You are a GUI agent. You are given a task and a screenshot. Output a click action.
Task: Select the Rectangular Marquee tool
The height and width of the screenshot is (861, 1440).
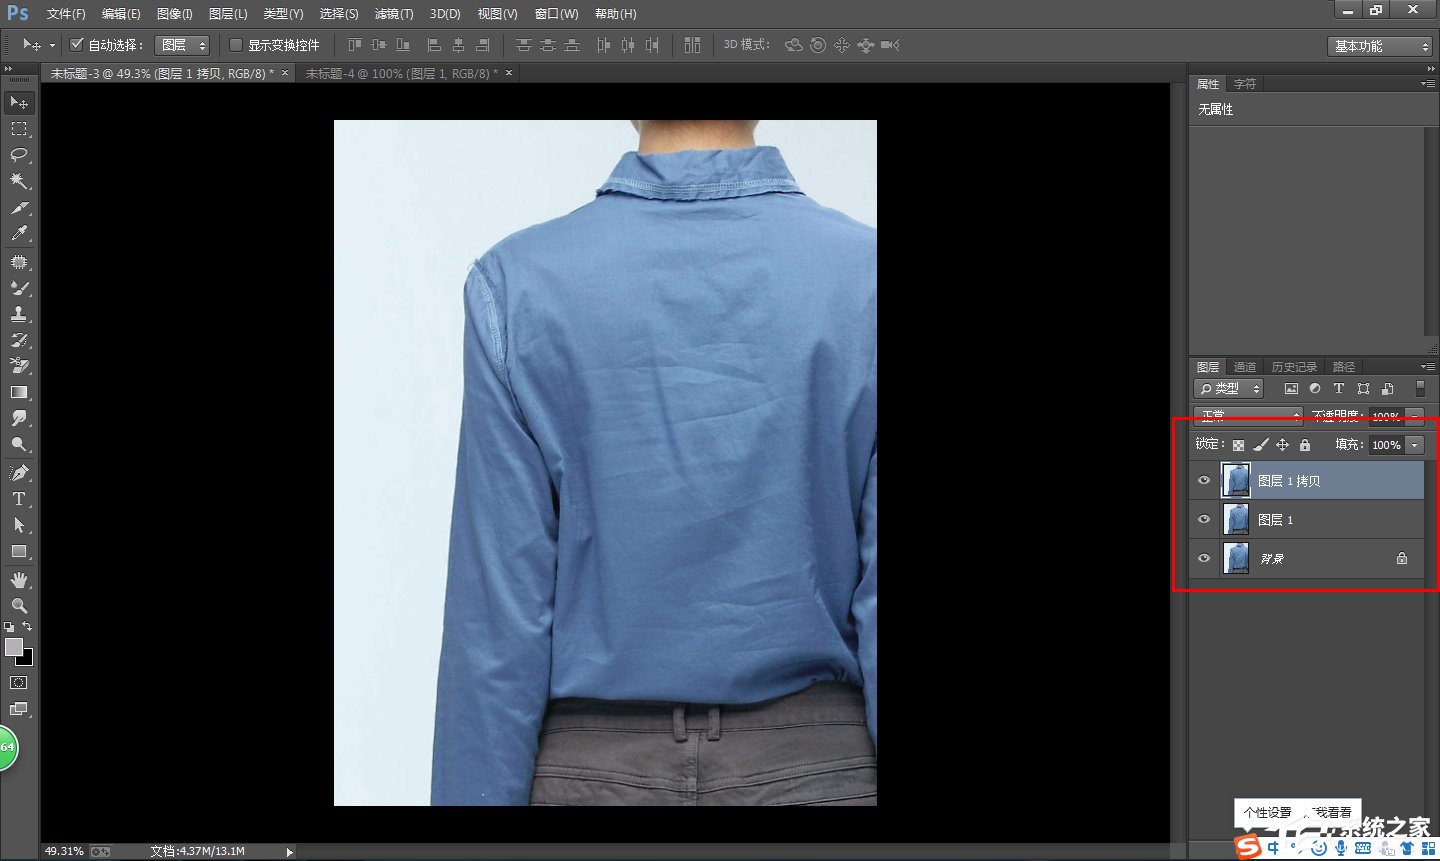coord(18,128)
